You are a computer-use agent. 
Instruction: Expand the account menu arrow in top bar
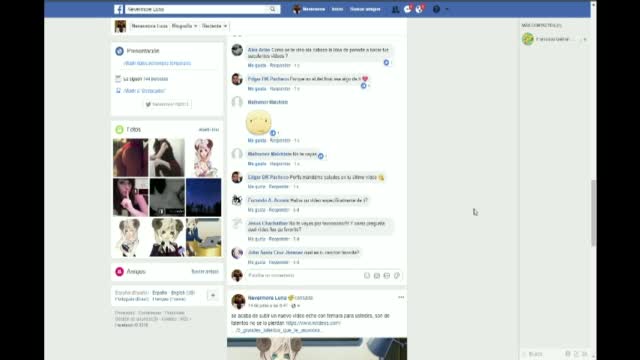click(x=447, y=9)
